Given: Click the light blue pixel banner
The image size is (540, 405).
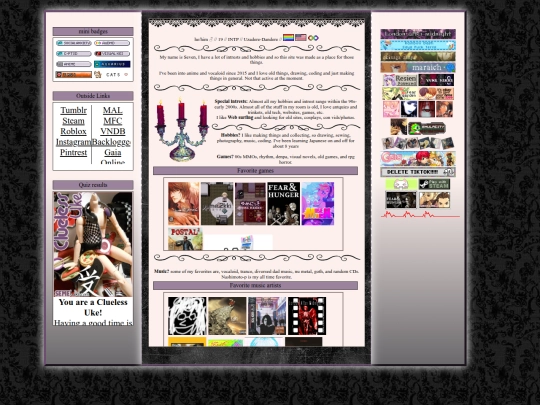Looking at the screenshot, I should (x=418, y=45).
